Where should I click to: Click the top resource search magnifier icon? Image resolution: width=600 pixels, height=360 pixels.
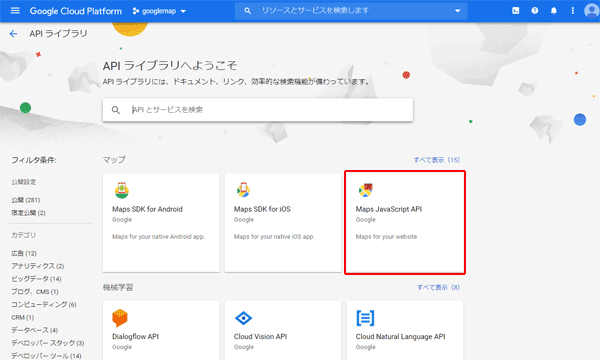pos(248,11)
